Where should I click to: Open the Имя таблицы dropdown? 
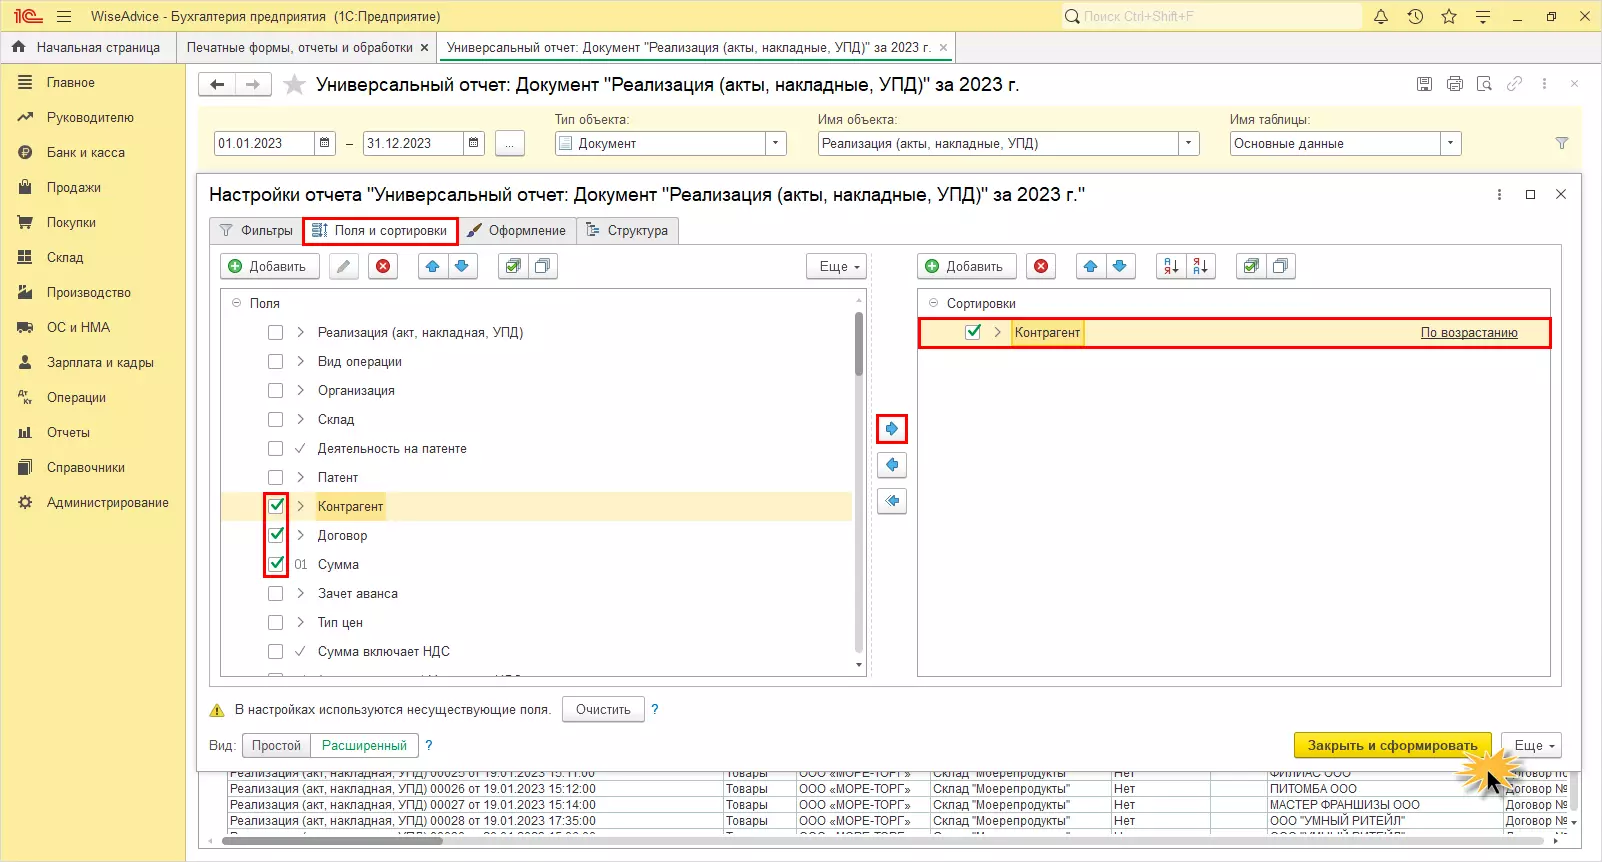pos(1451,143)
